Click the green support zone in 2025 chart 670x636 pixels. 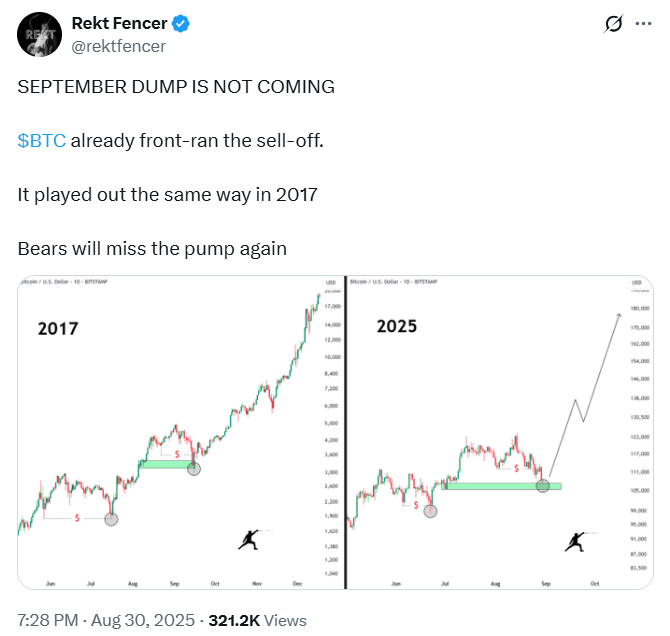click(x=501, y=486)
